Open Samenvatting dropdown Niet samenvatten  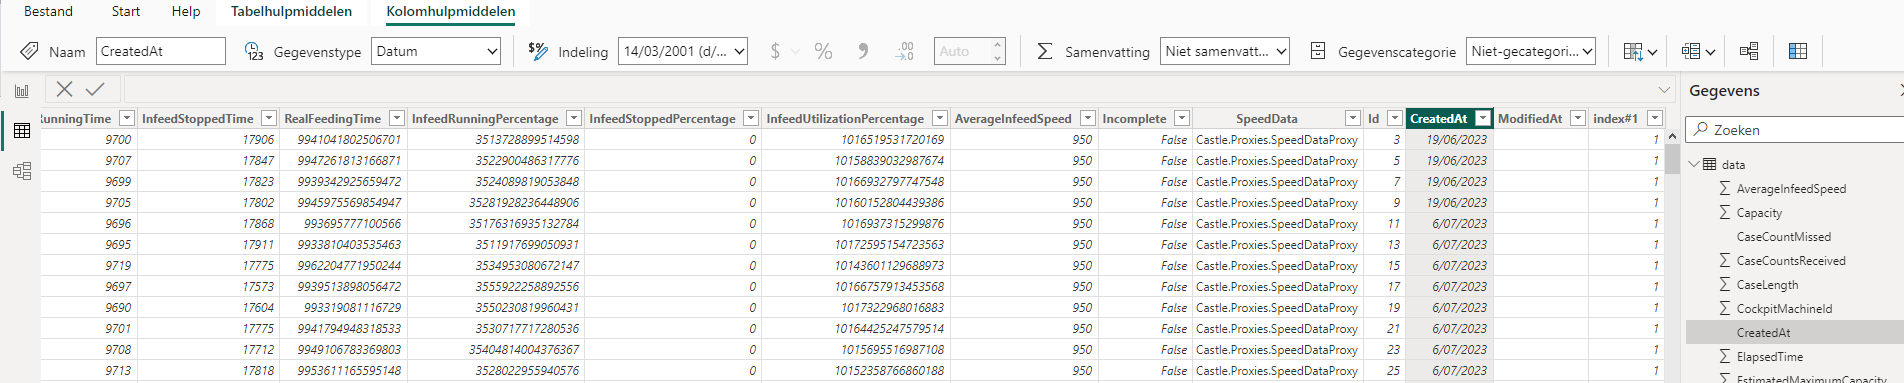[1225, 51]
